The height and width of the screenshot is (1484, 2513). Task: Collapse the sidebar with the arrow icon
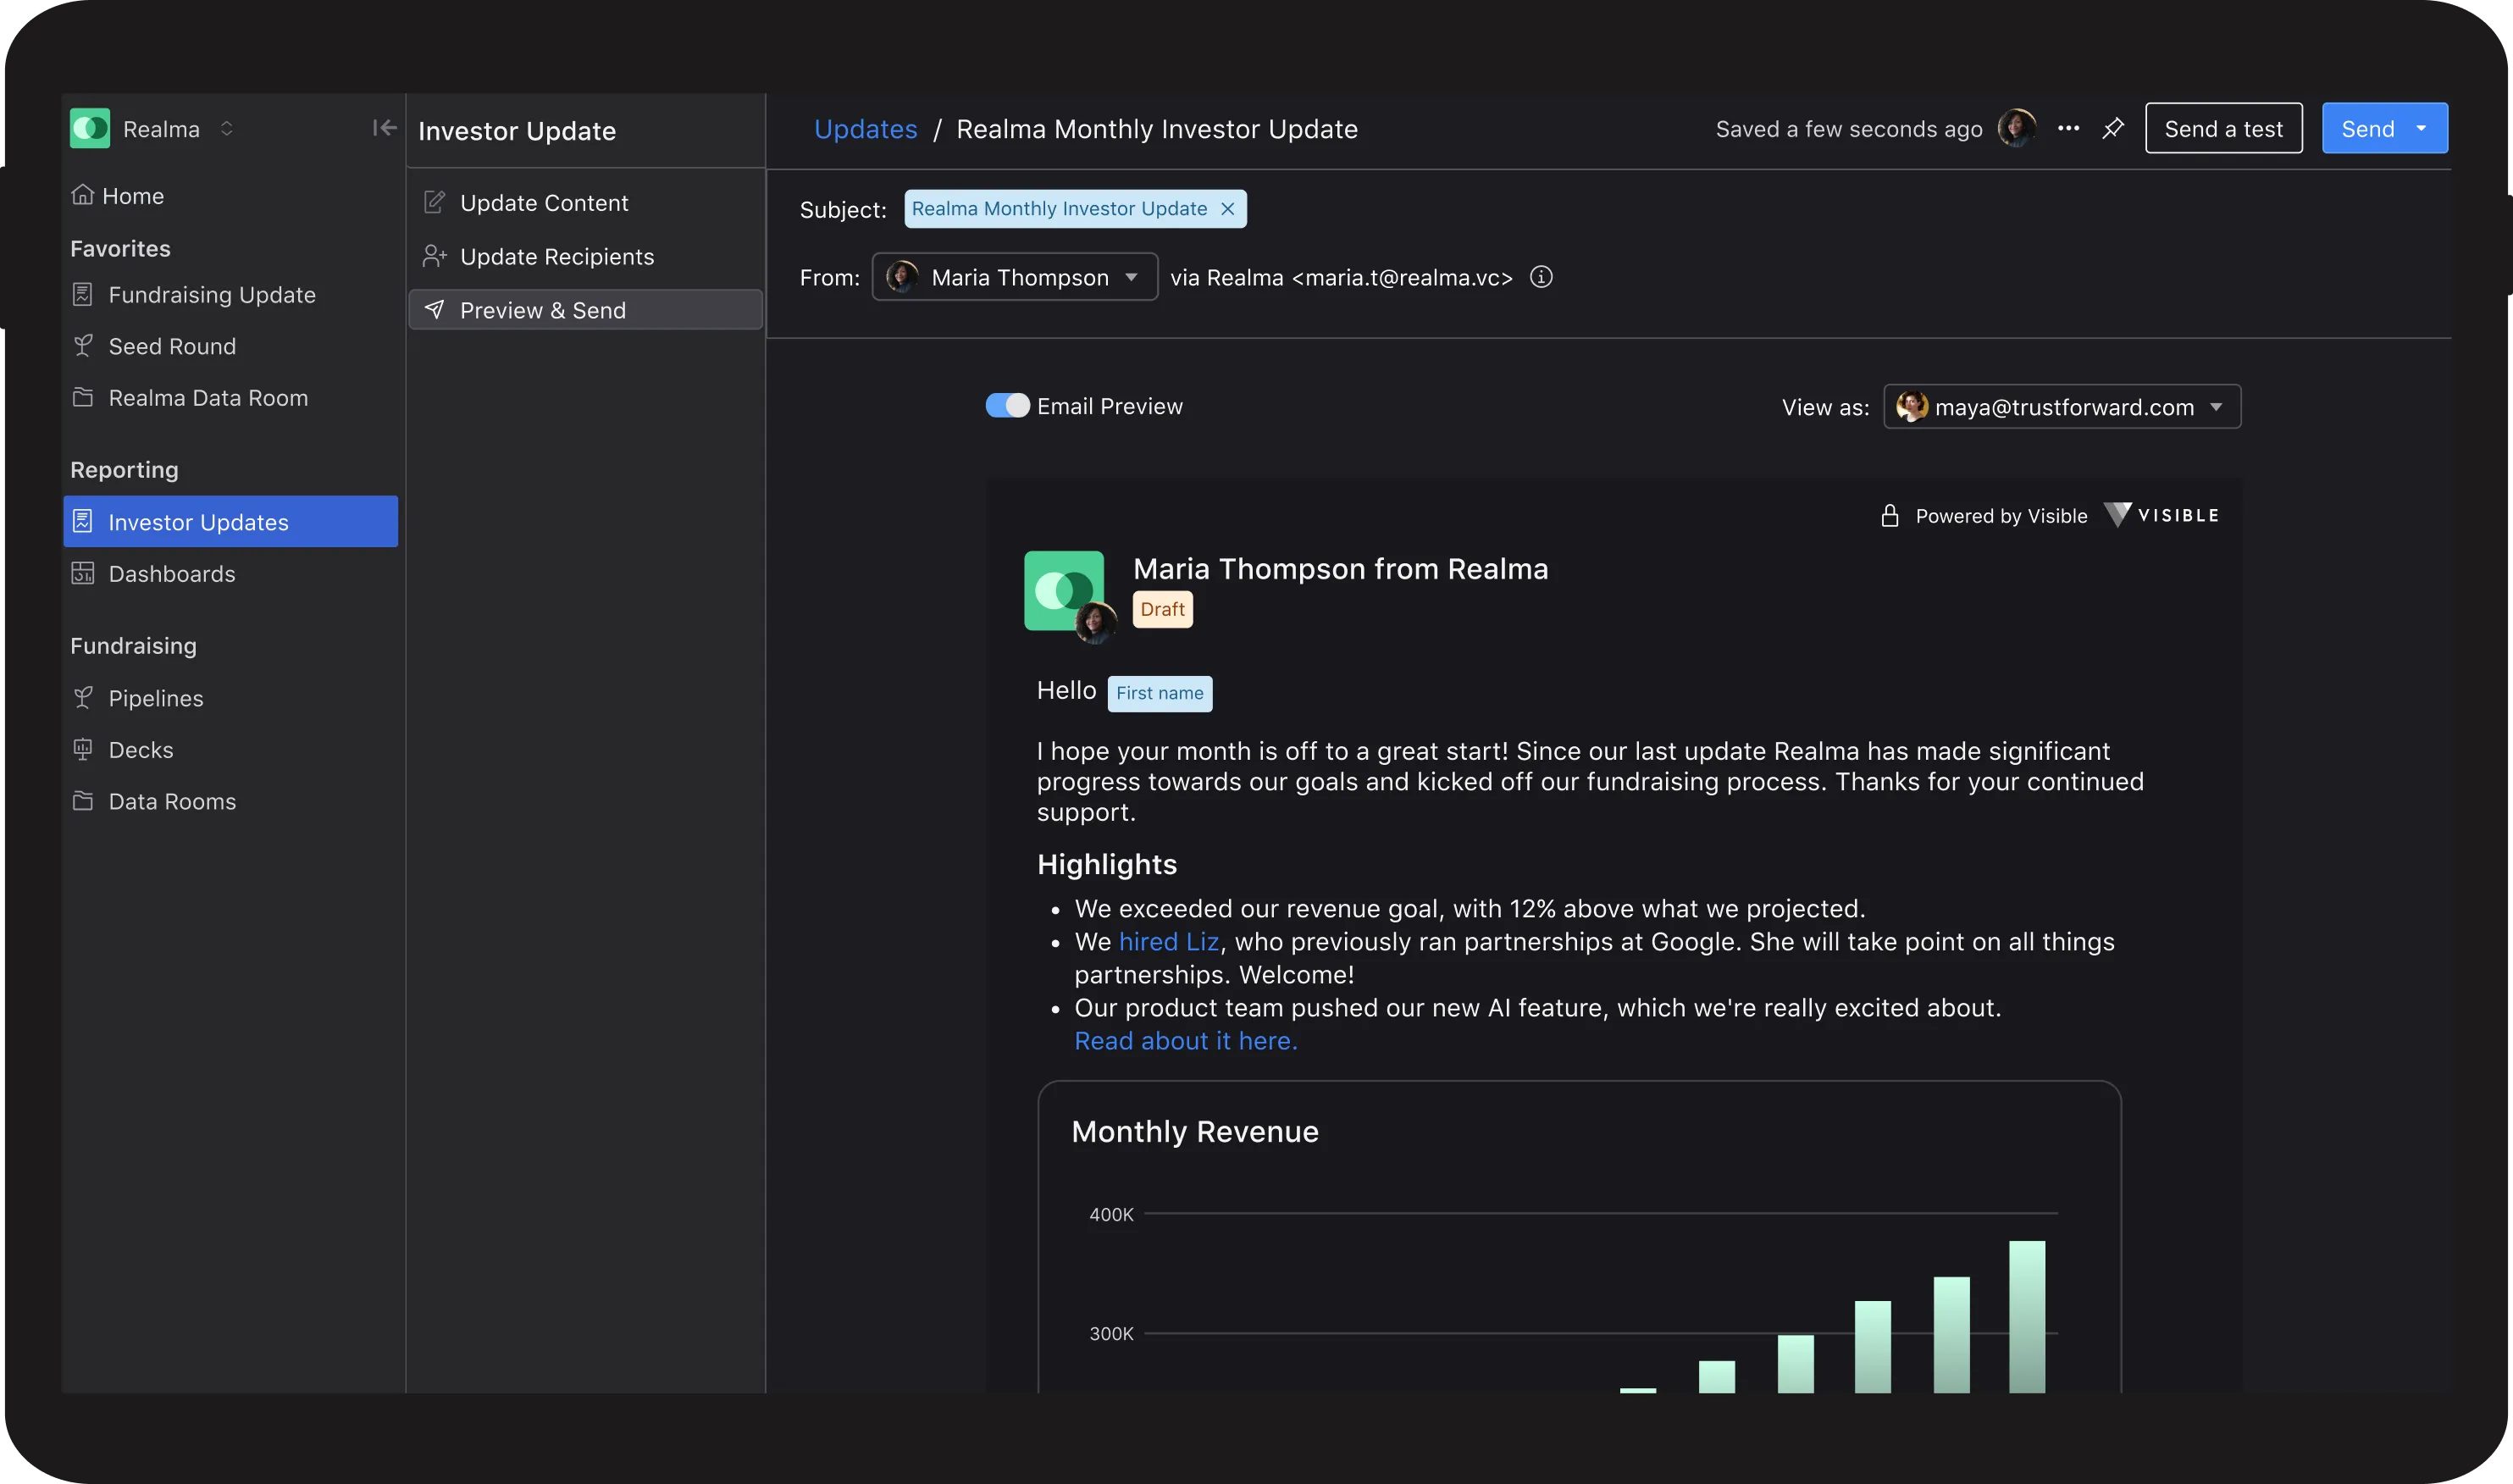click(384, 128)
